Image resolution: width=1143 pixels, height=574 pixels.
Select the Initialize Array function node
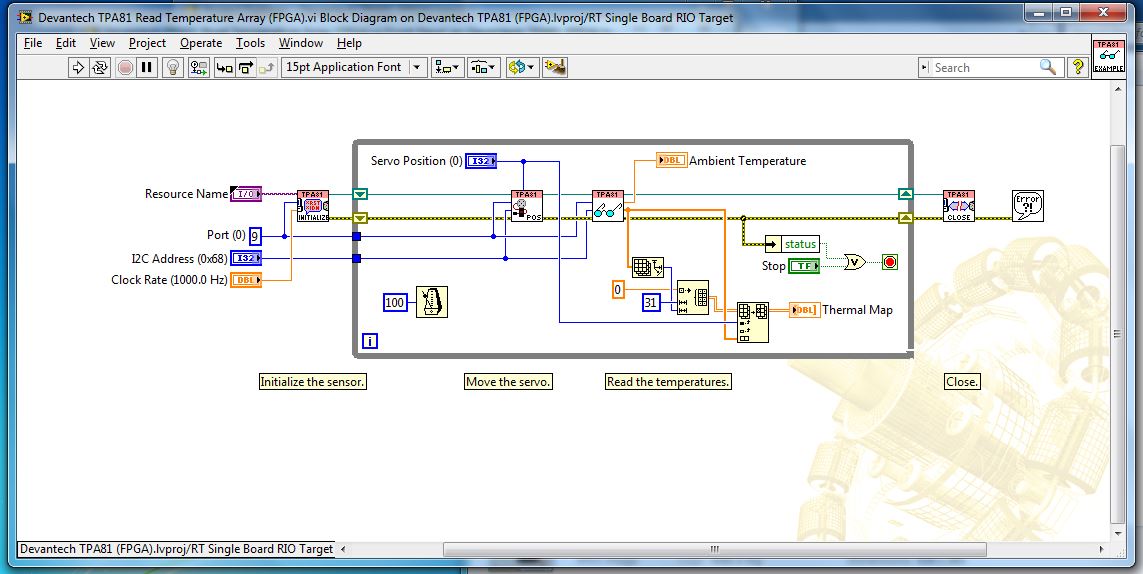tap(693, 298)
